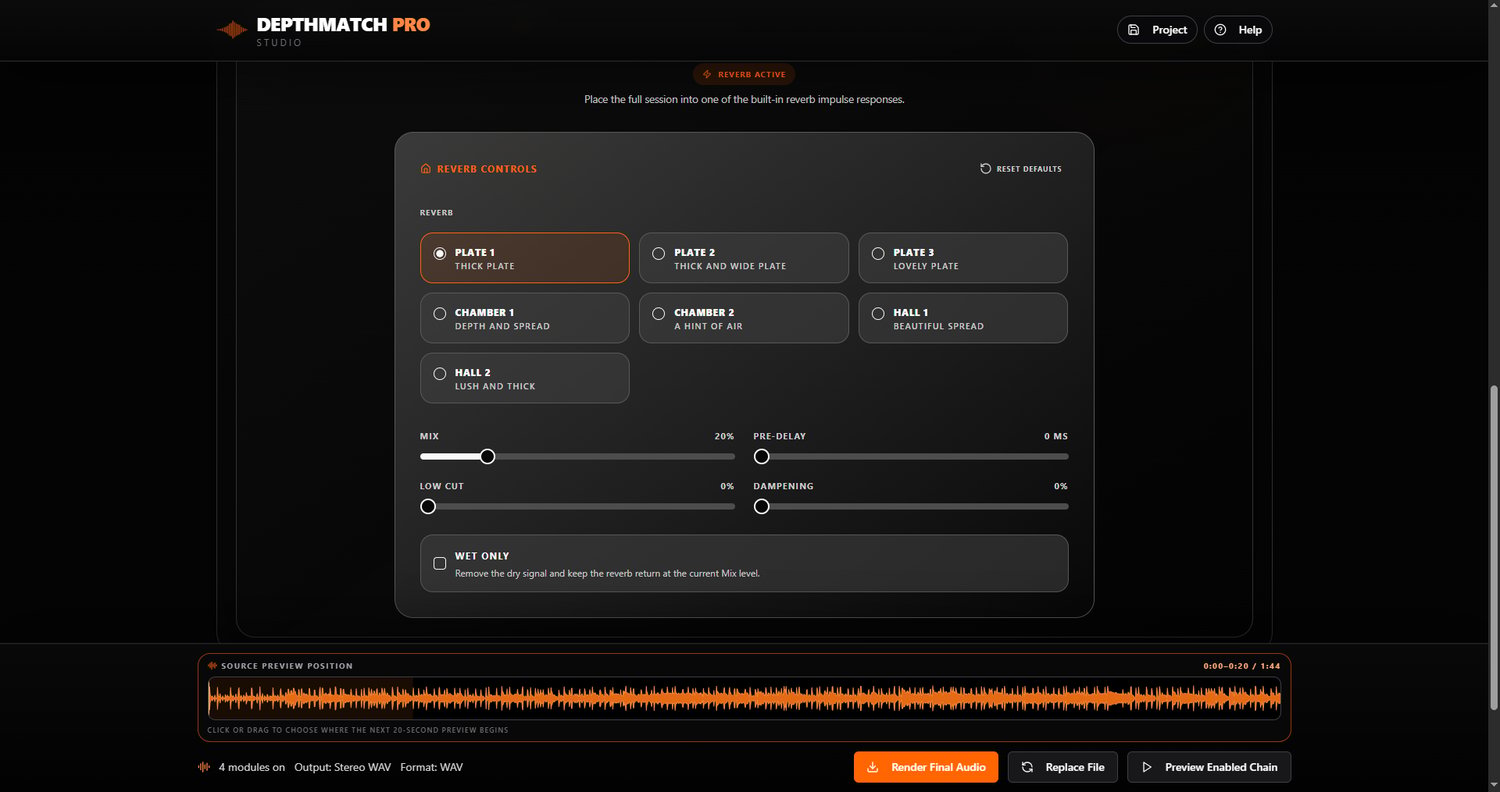Screen dimensions: 1500x792
Task: Click the download icon in Render Final Audio
Action: [x=872, y=767]
